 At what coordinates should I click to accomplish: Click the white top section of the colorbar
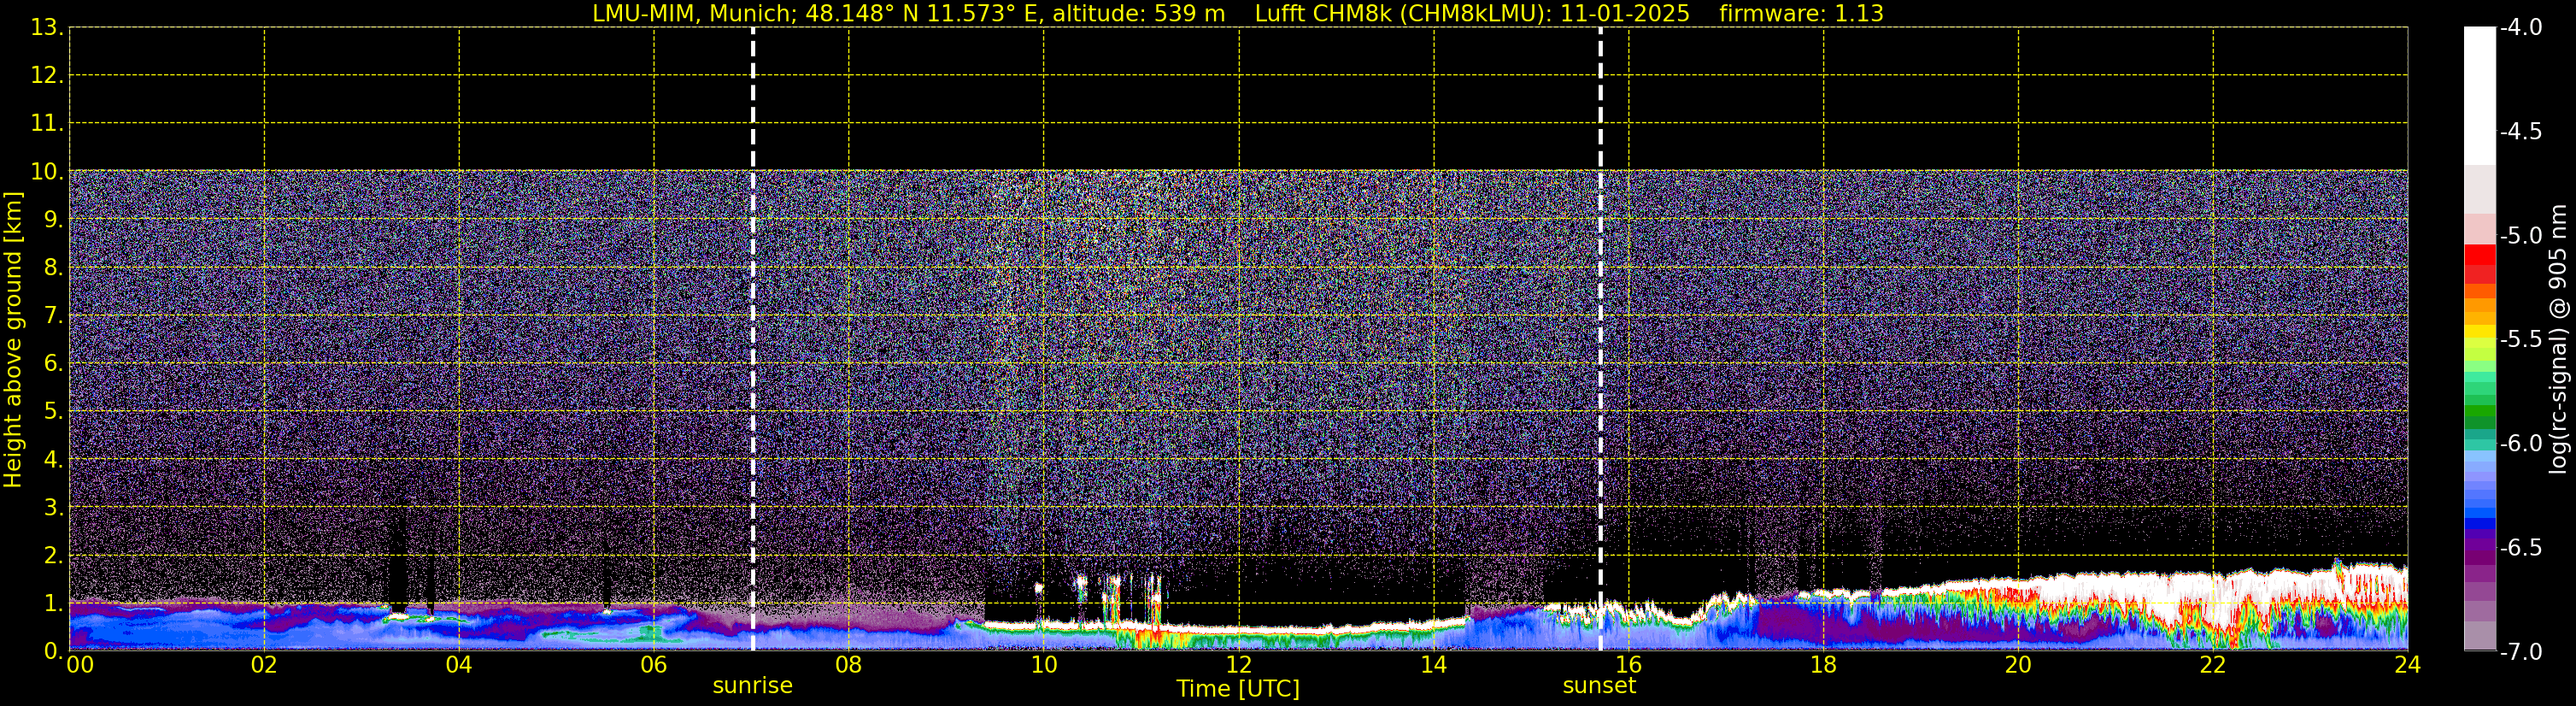[x=2480, y=95]
